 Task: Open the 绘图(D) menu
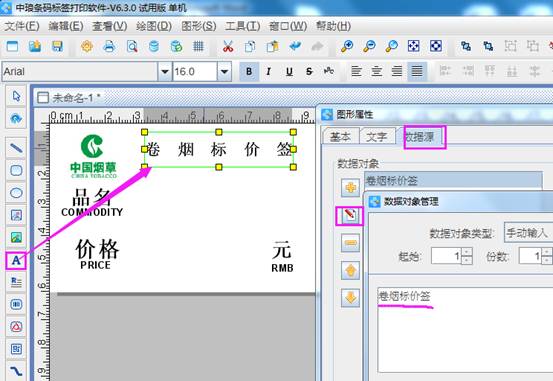coord(154,26)
